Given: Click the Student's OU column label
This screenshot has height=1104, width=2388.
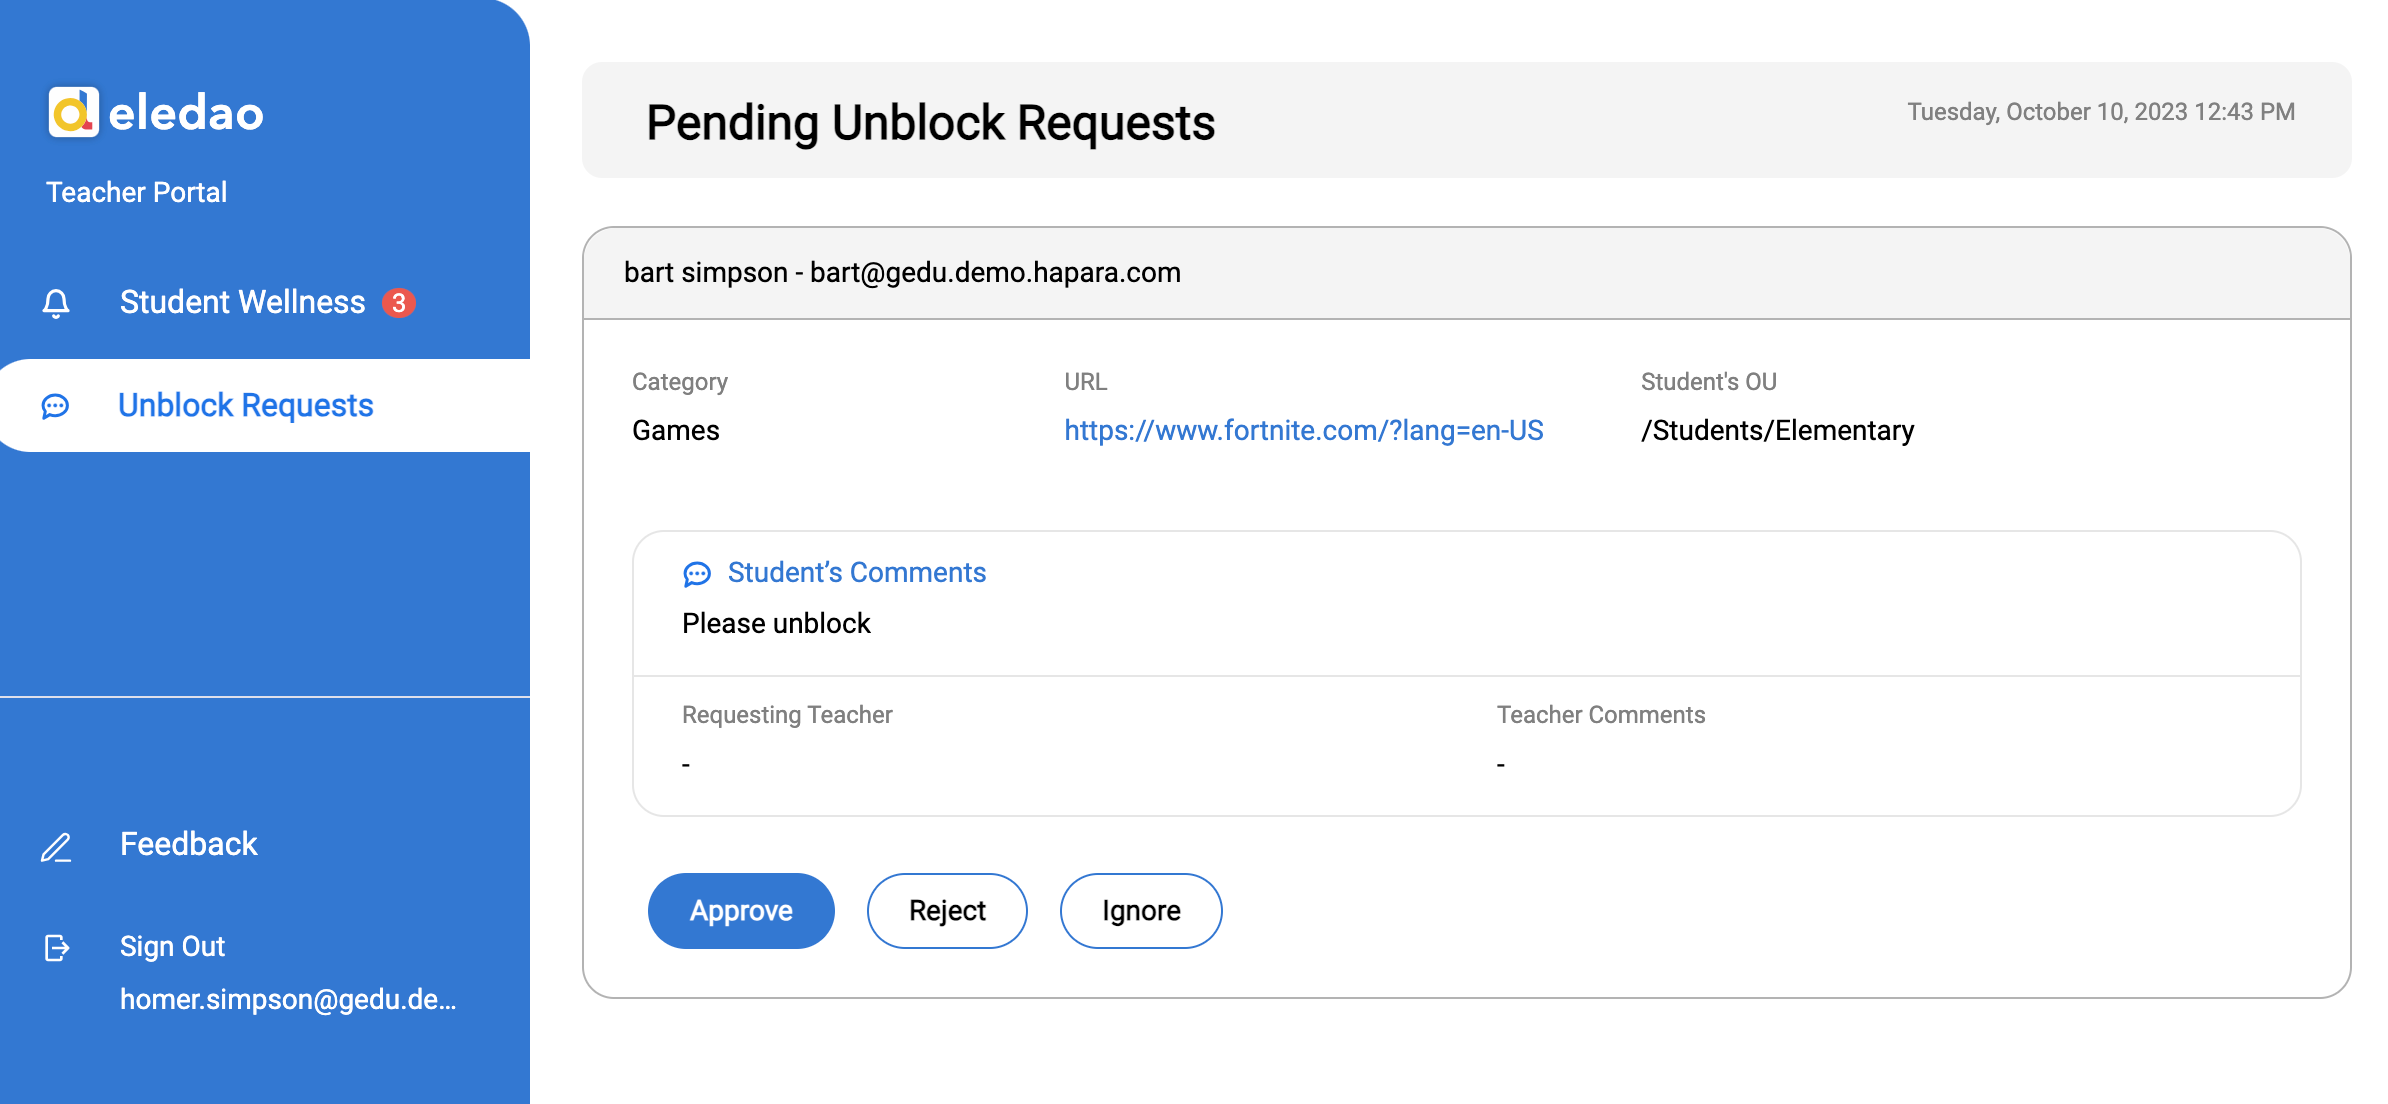Looking at the screenshot, I should click(1709, 382).
